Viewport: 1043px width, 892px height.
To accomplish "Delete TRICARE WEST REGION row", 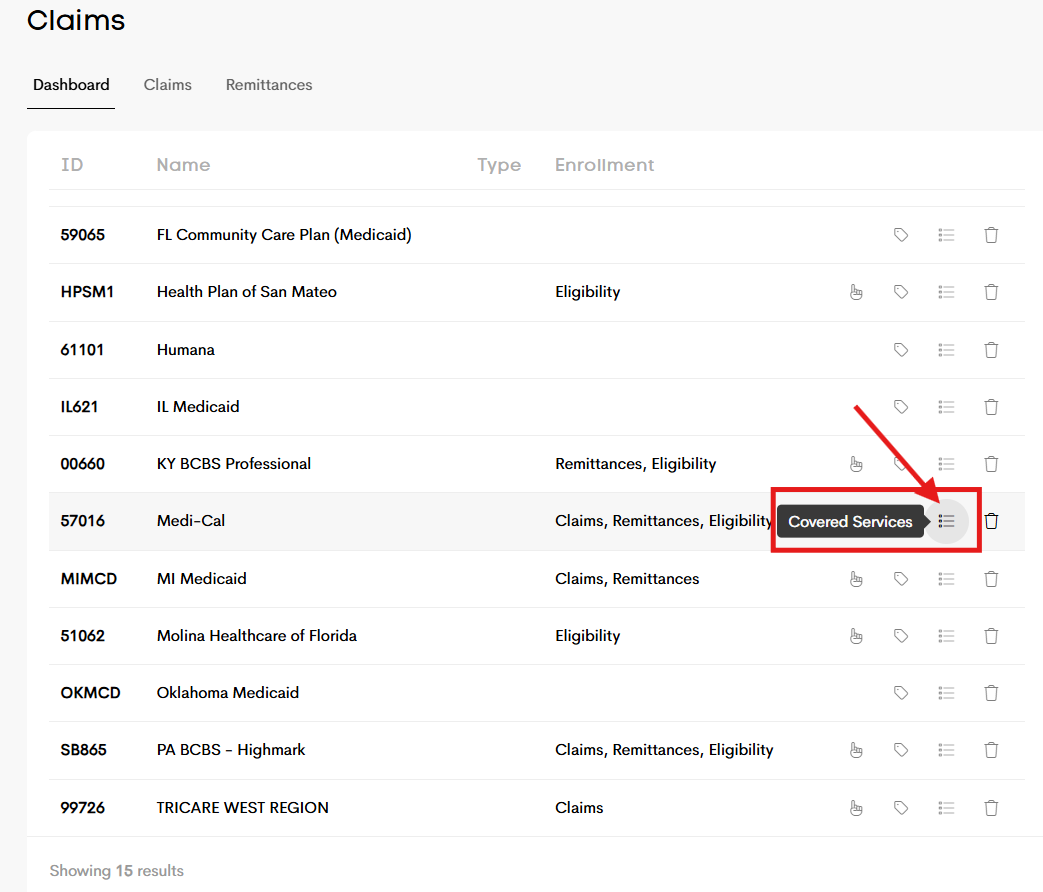I will [991, 808].
